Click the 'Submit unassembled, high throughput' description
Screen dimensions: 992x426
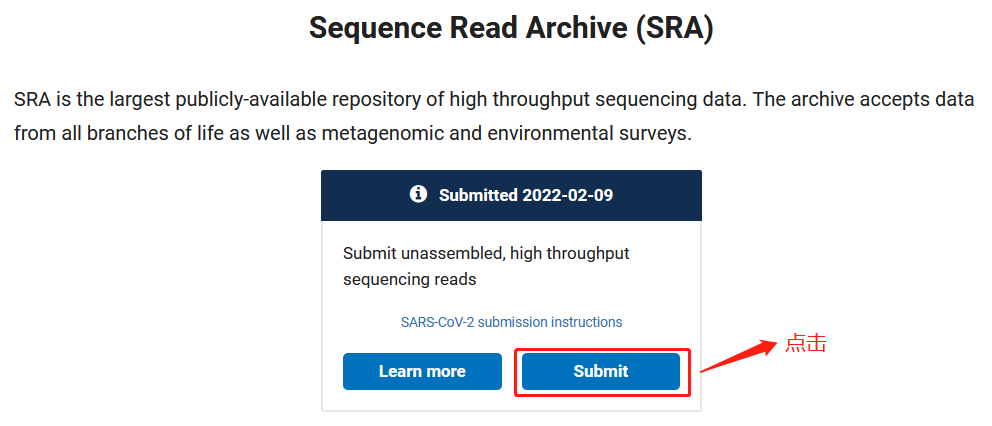[x=486, y=254]
